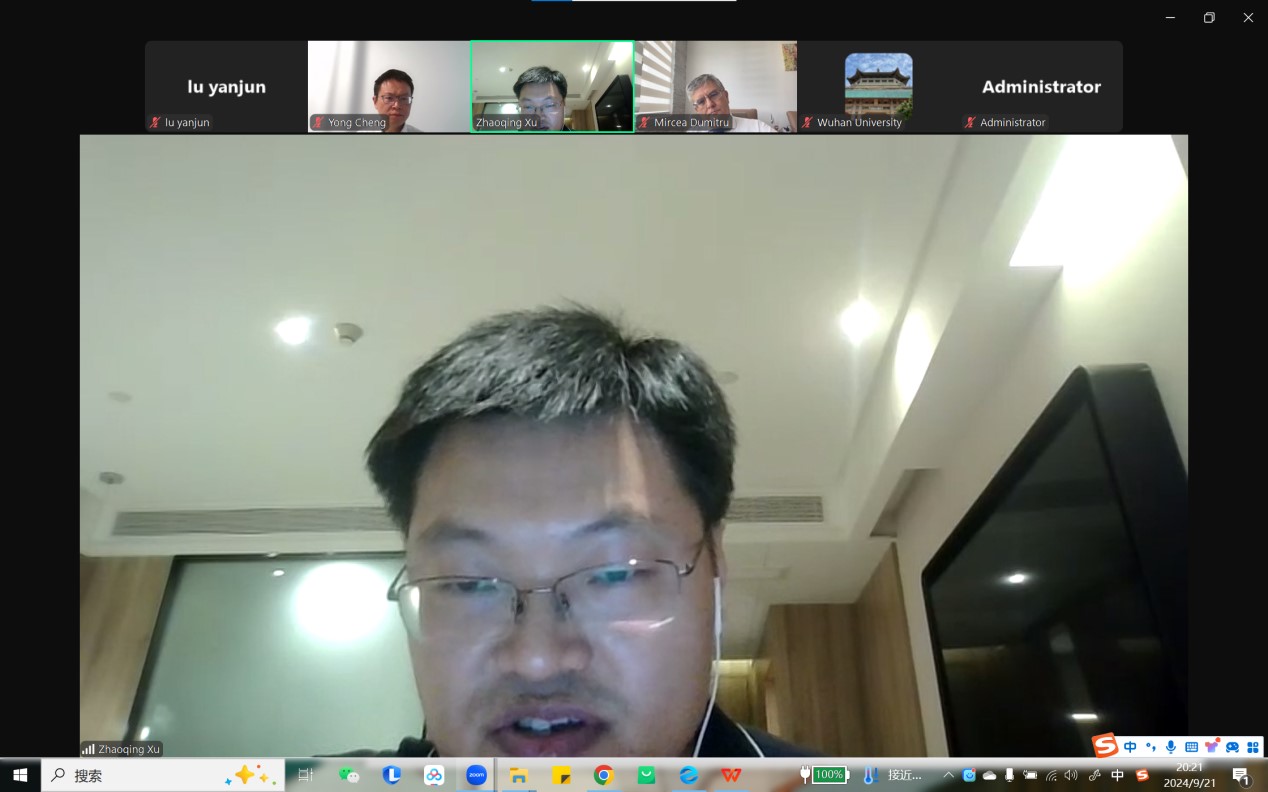This screenshot has height=792, width=1268.
Task: Open the volume control in system tray
Action: tap(1071, 775)
